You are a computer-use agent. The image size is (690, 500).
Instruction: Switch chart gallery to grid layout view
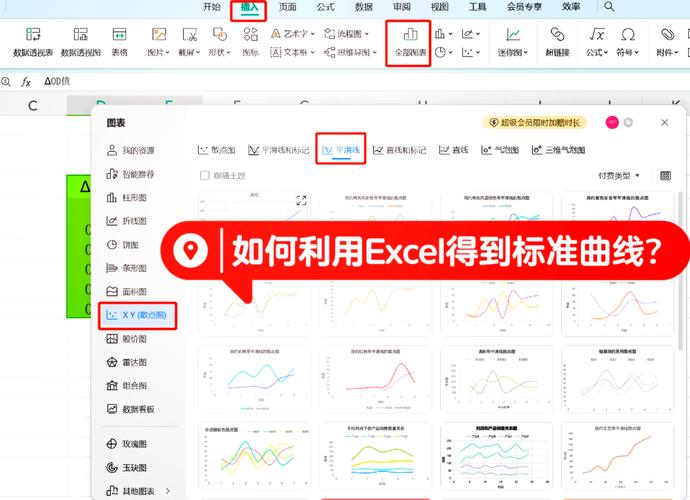[x=665, y=176]
